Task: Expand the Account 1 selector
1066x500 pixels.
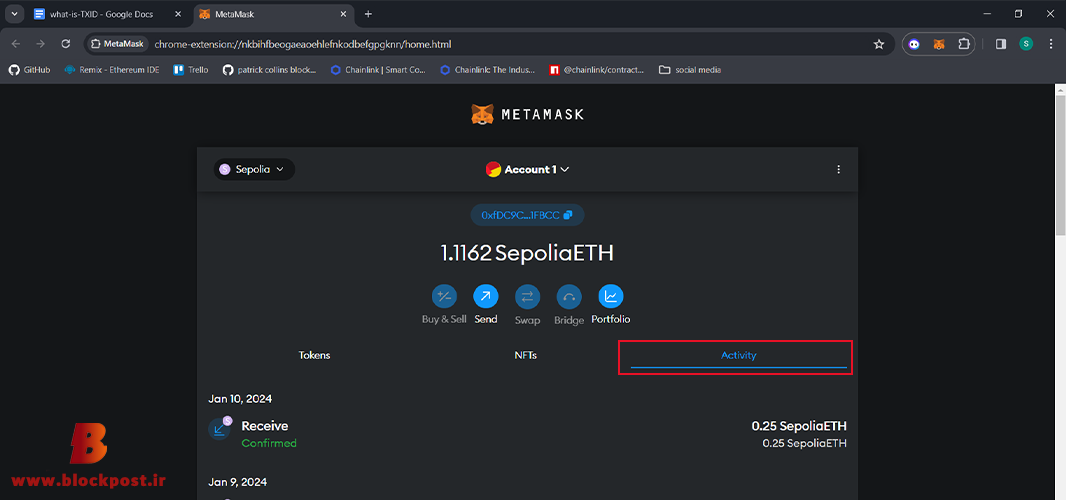Action: coord(528,169)
